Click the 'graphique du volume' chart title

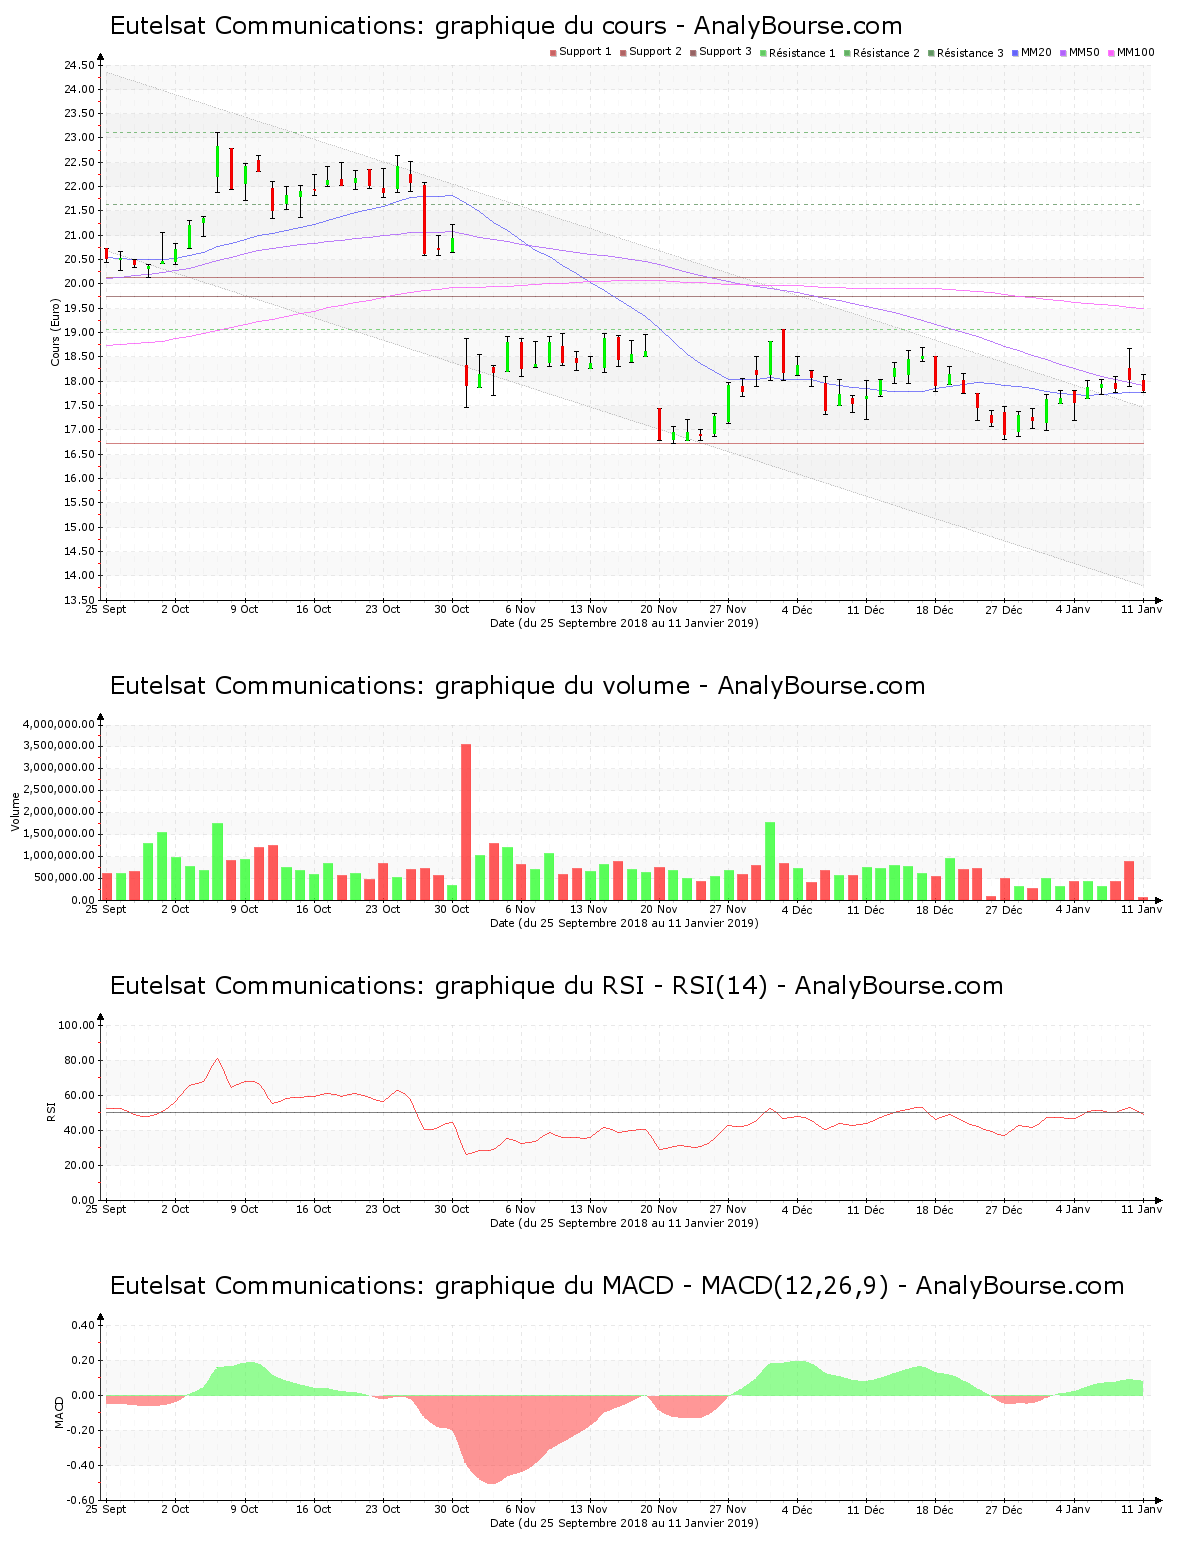(517, 686)
